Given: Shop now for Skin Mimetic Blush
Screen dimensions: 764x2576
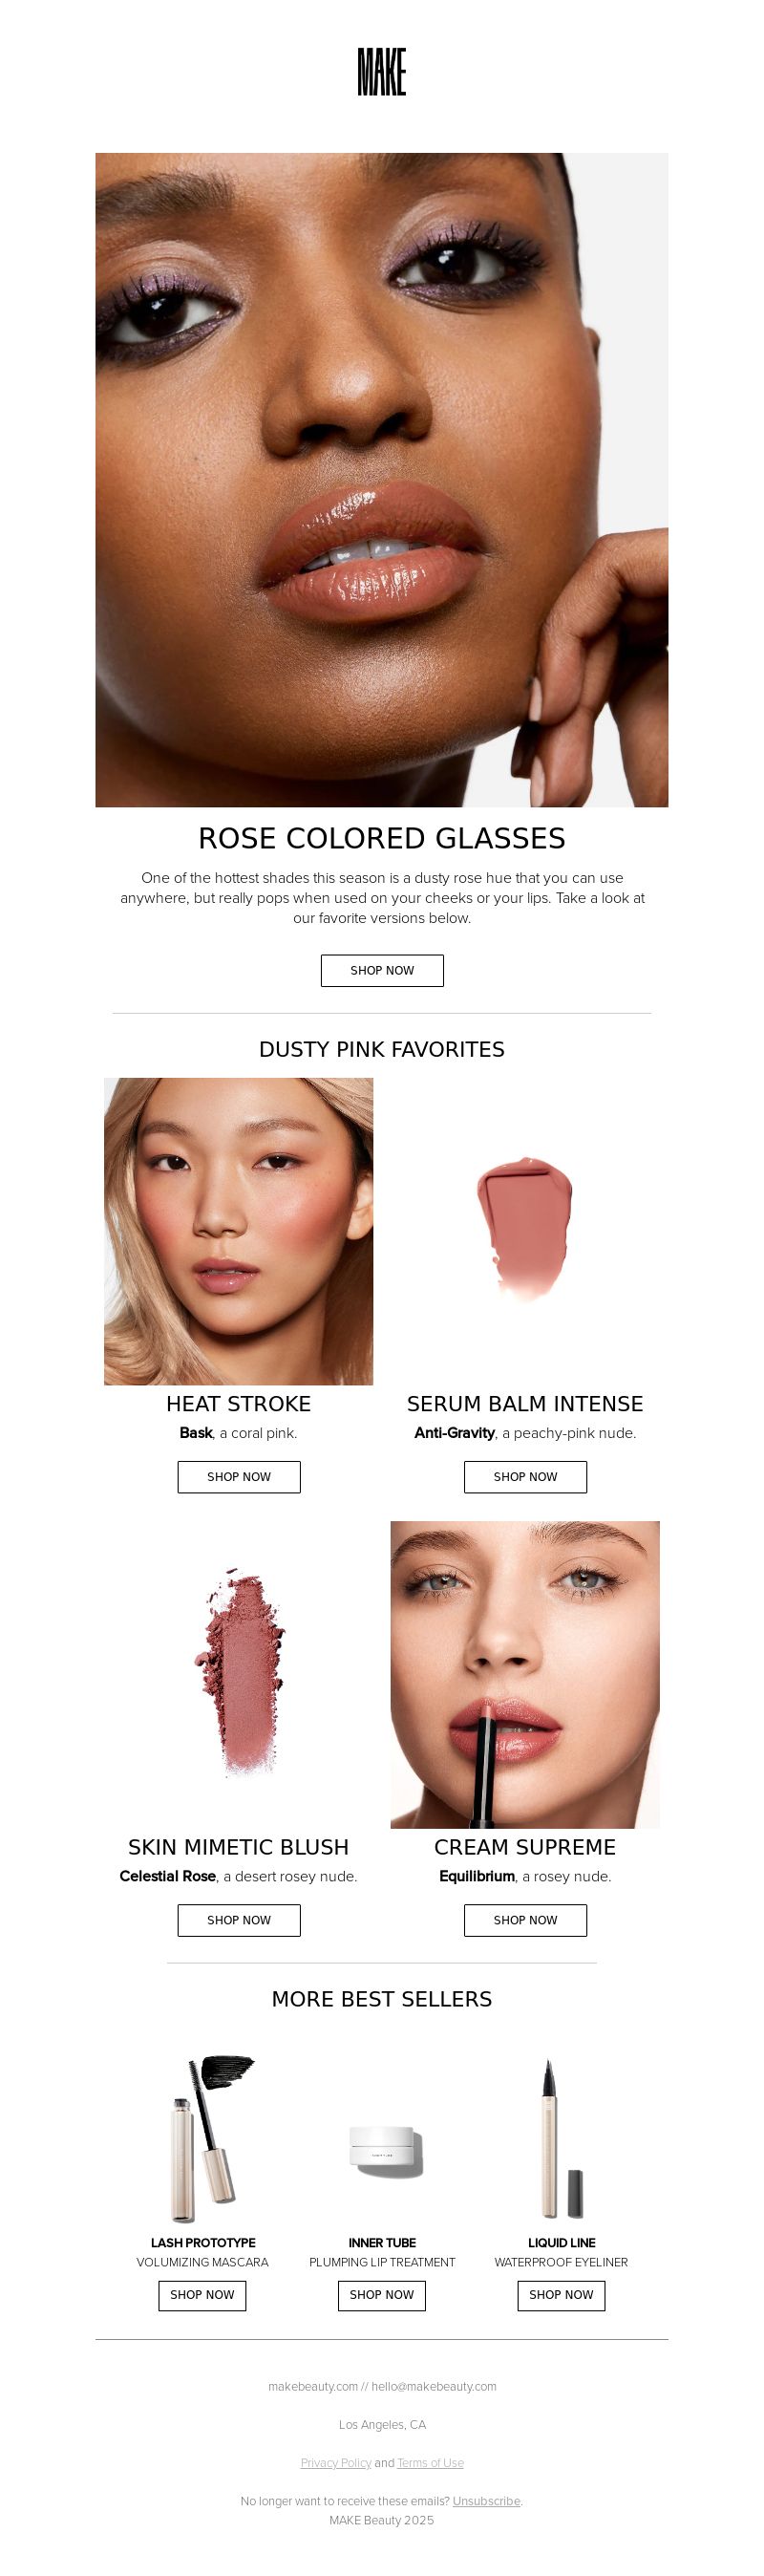Looking at the screenshot, I should pyautogui.click(x=239, y=1920).
